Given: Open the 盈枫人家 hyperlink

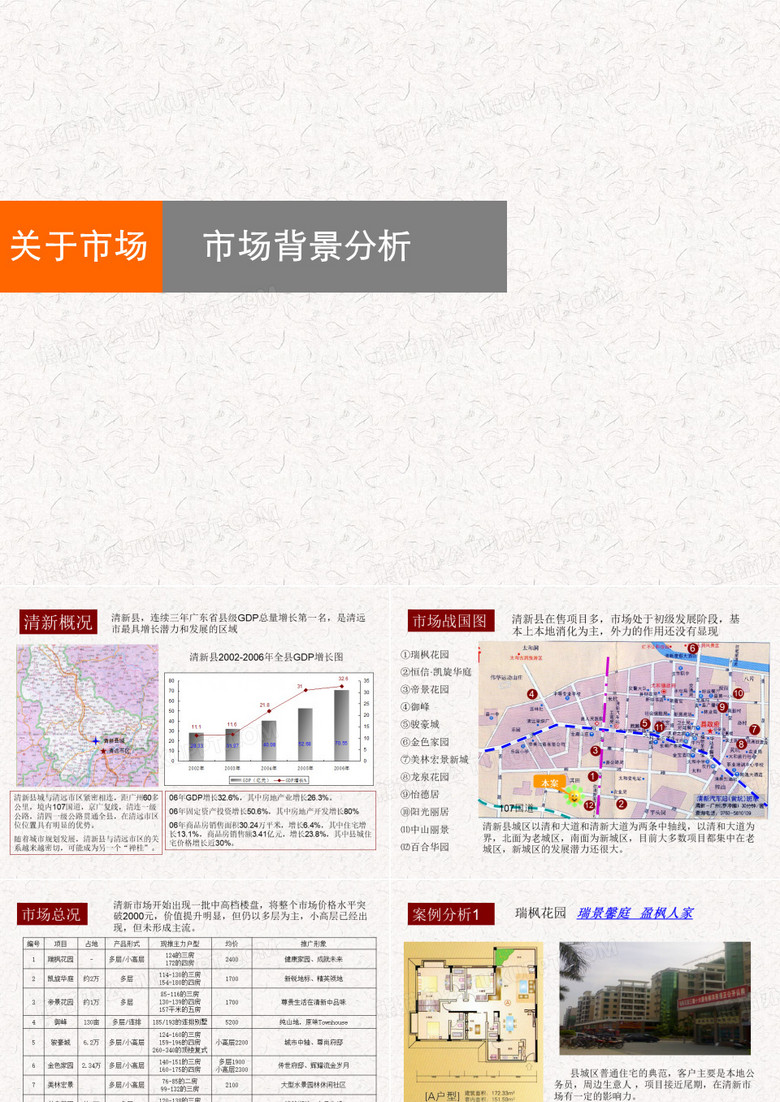Looking at the screenshot, I should point(666,913).
